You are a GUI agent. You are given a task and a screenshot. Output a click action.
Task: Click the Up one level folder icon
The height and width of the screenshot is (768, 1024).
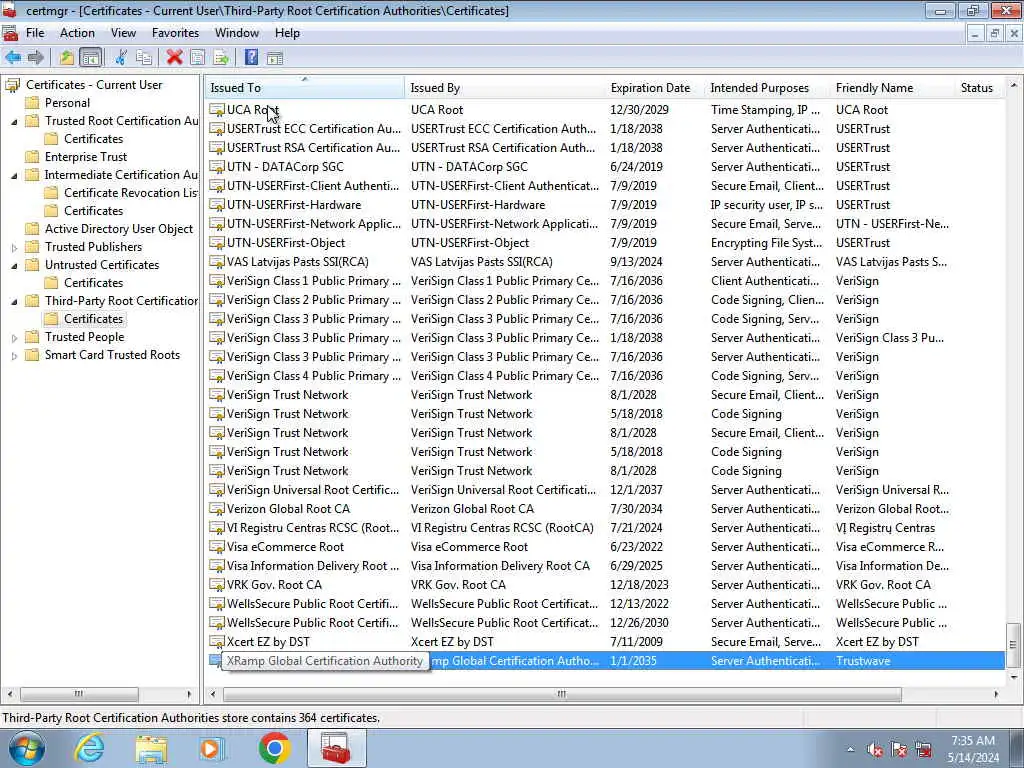tap(66, 57)
